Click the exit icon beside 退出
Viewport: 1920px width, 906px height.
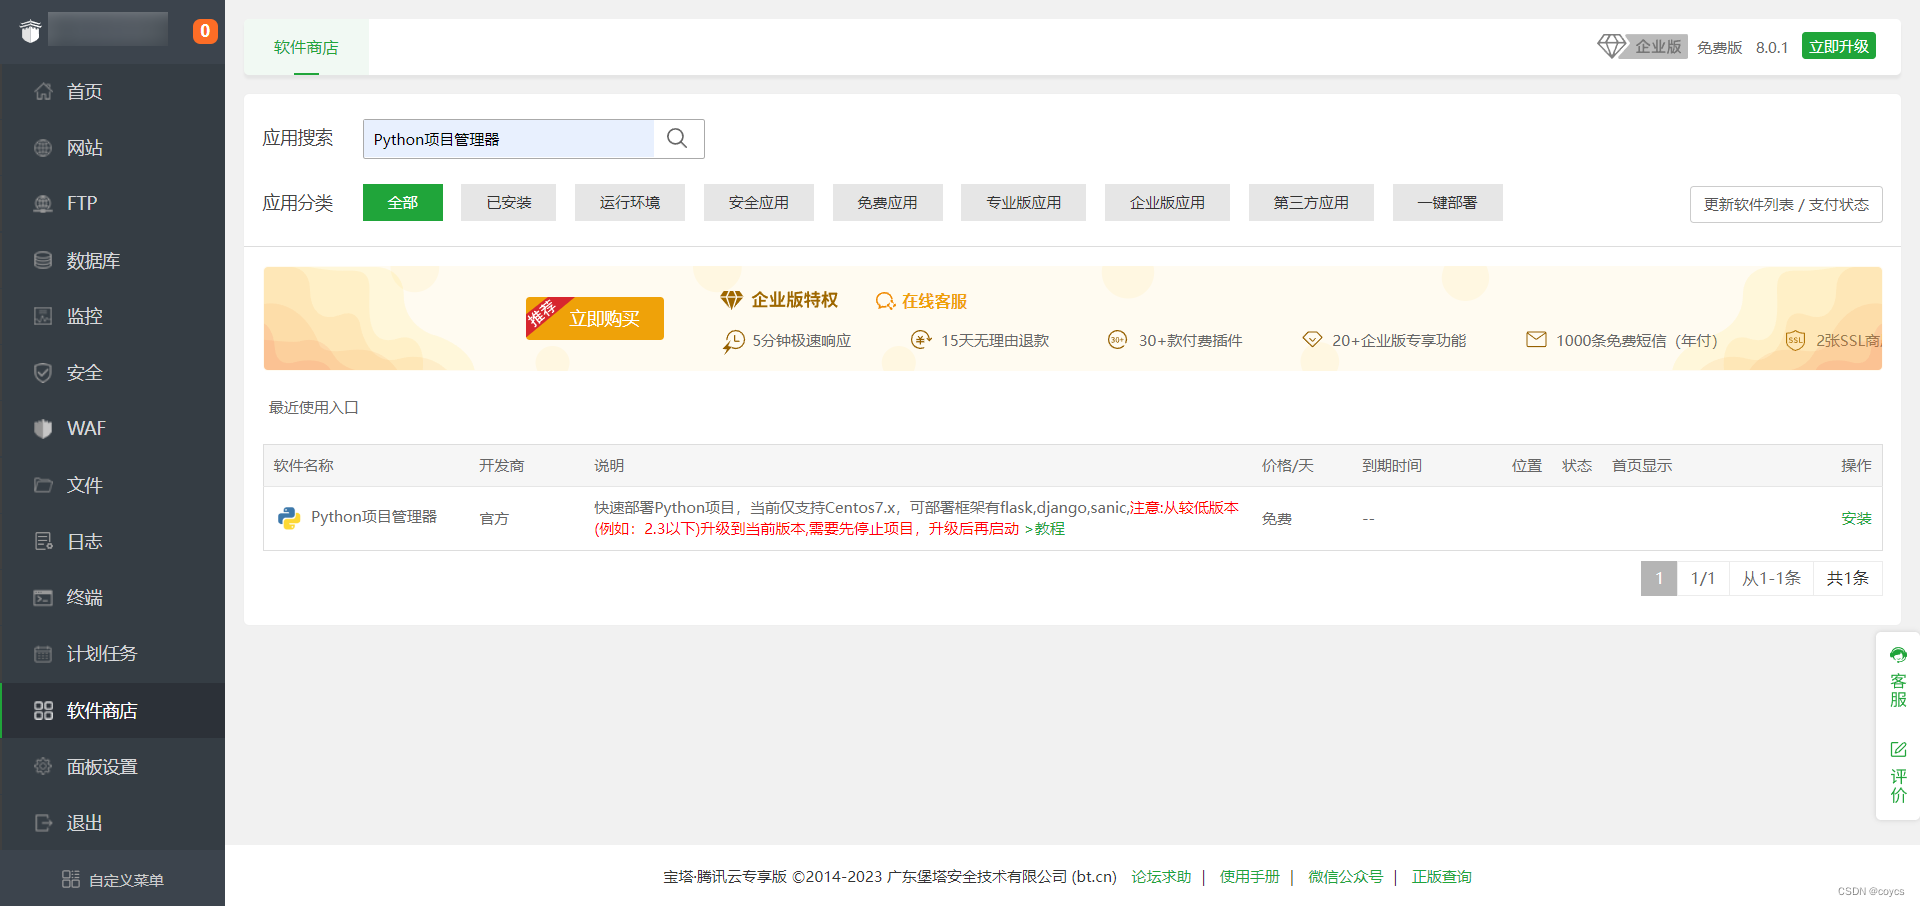[43, 823]
